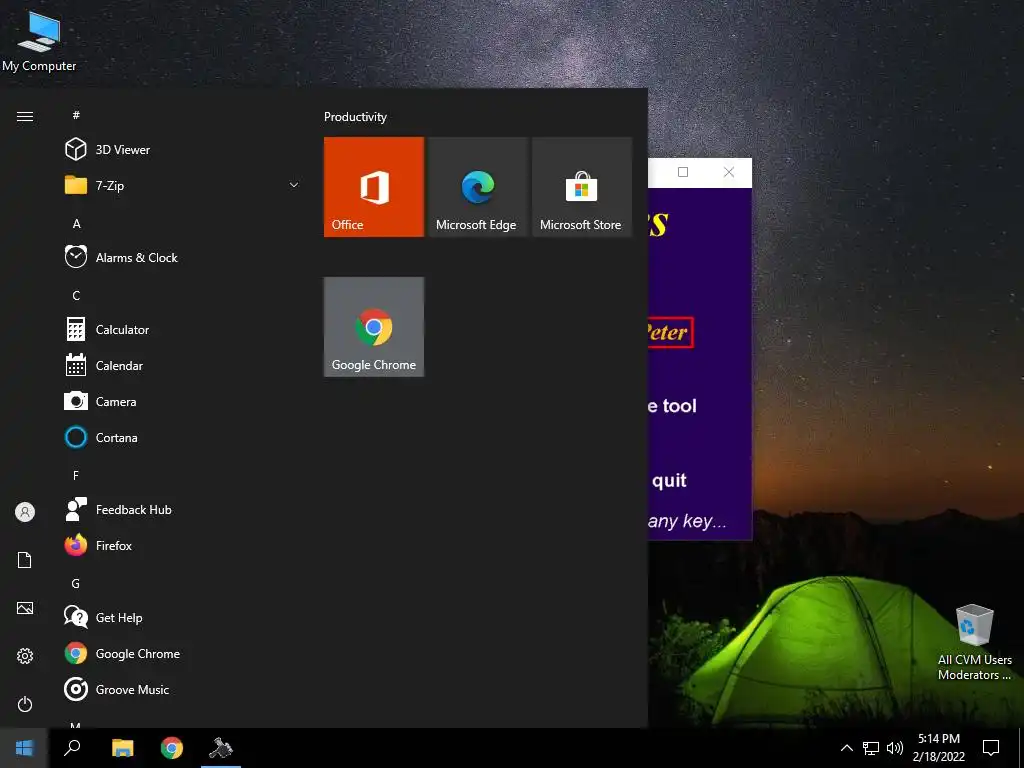Open Feedback Hub app

(x=183, y=509)
